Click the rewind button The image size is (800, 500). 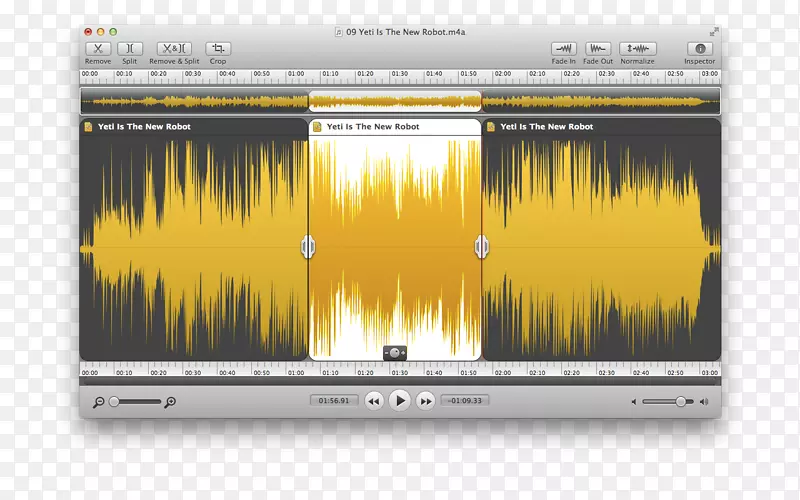pos(374,401)
